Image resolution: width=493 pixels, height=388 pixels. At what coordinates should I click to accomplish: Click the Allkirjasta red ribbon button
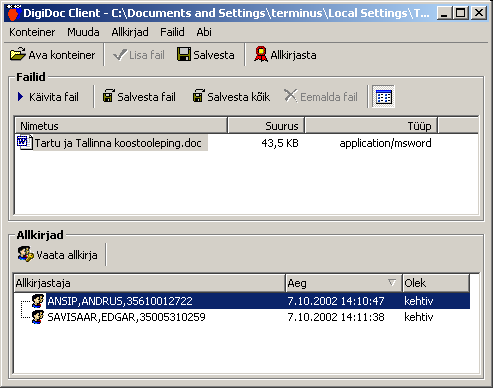pyautogui.click(x=285, y=55)
